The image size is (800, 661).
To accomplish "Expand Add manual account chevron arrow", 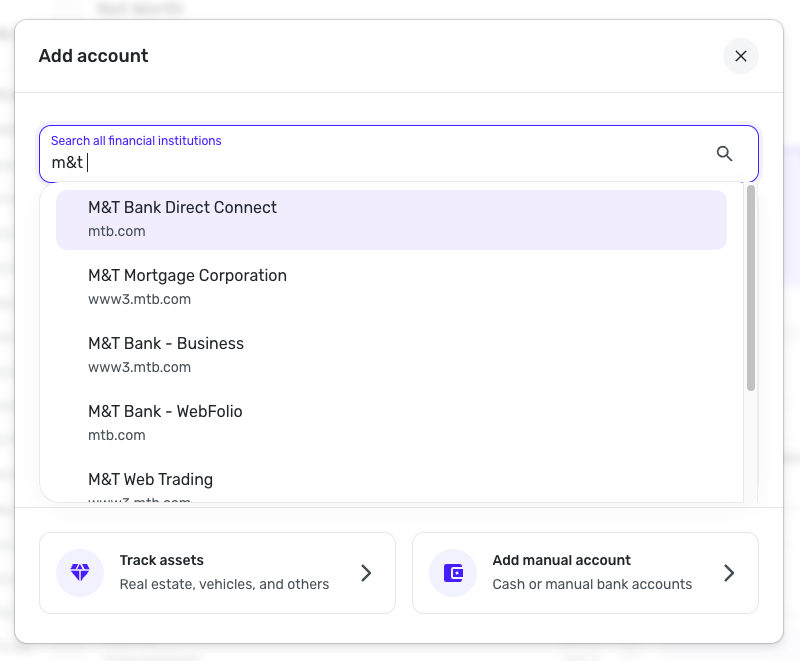I will (x=729, y=573).
